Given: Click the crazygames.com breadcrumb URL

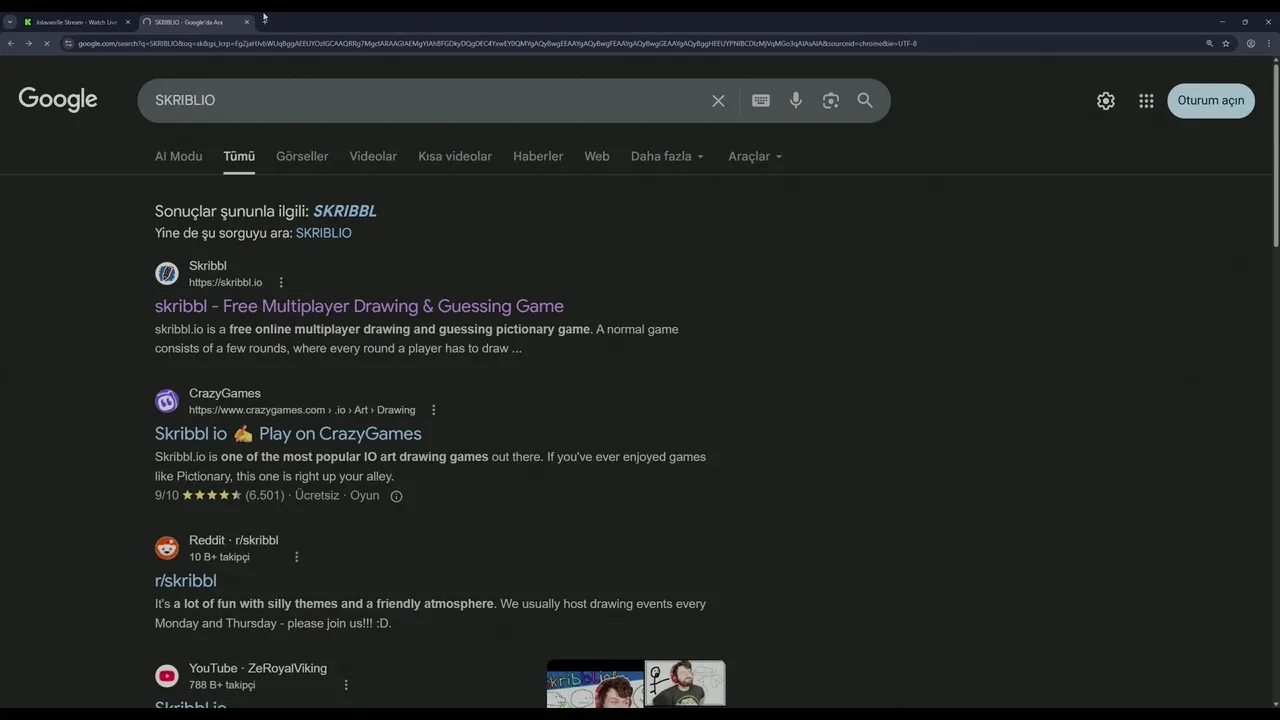Looking at the screenshot, I should point(302,410).
